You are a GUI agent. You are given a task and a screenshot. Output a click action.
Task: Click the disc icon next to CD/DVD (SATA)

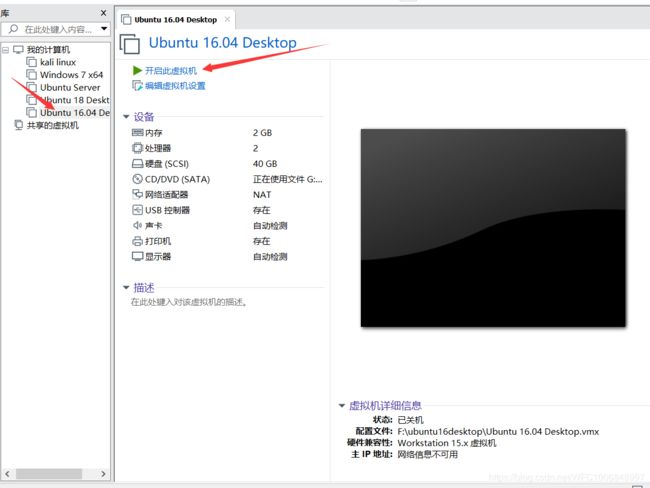click(x=137, y=179)
